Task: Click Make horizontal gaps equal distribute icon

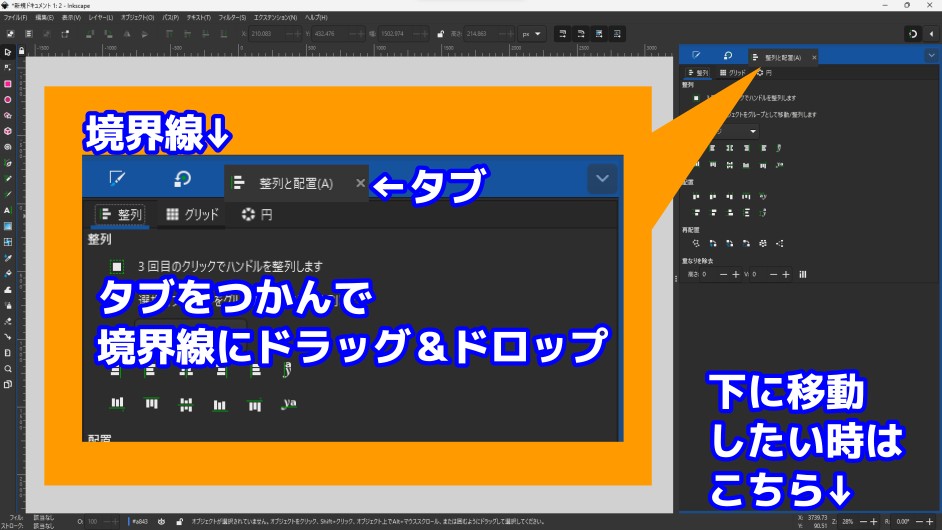Action: click(746, 196)
